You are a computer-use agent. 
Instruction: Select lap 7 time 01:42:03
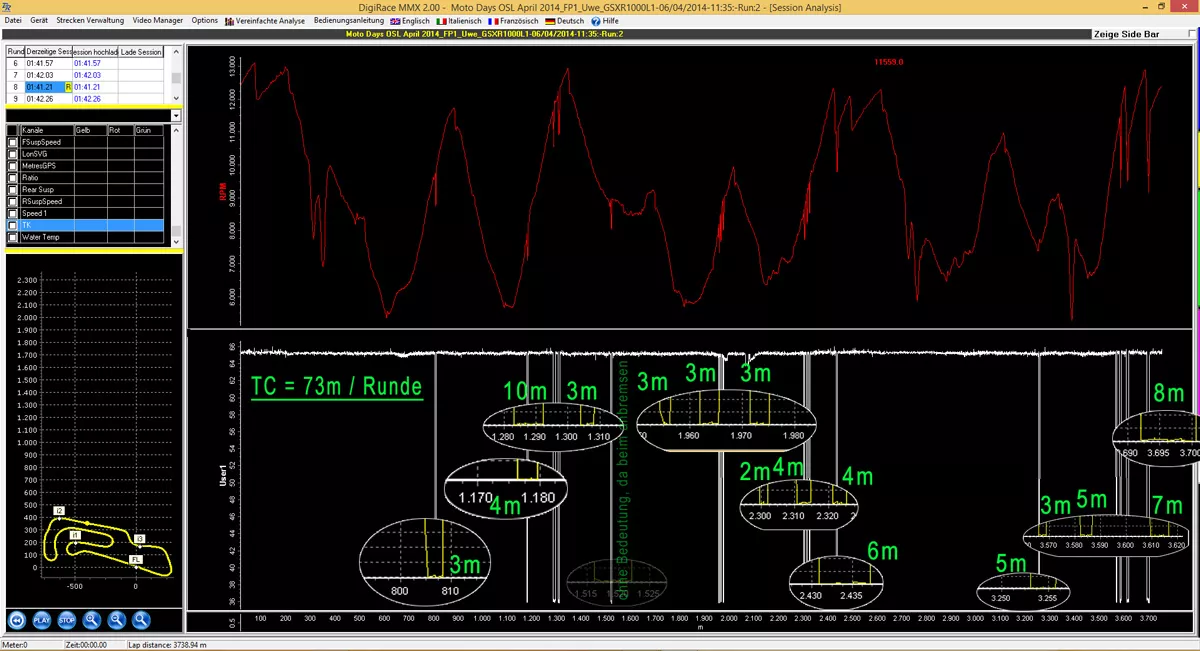pos(40,75)
